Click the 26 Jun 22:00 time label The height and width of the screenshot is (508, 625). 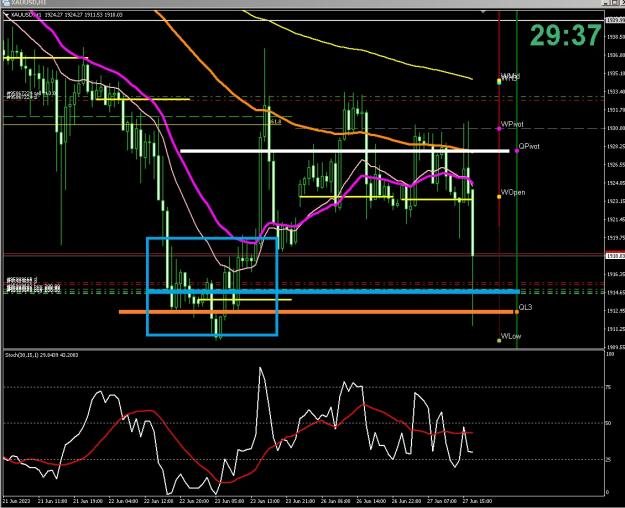click(x=407, y=501)
